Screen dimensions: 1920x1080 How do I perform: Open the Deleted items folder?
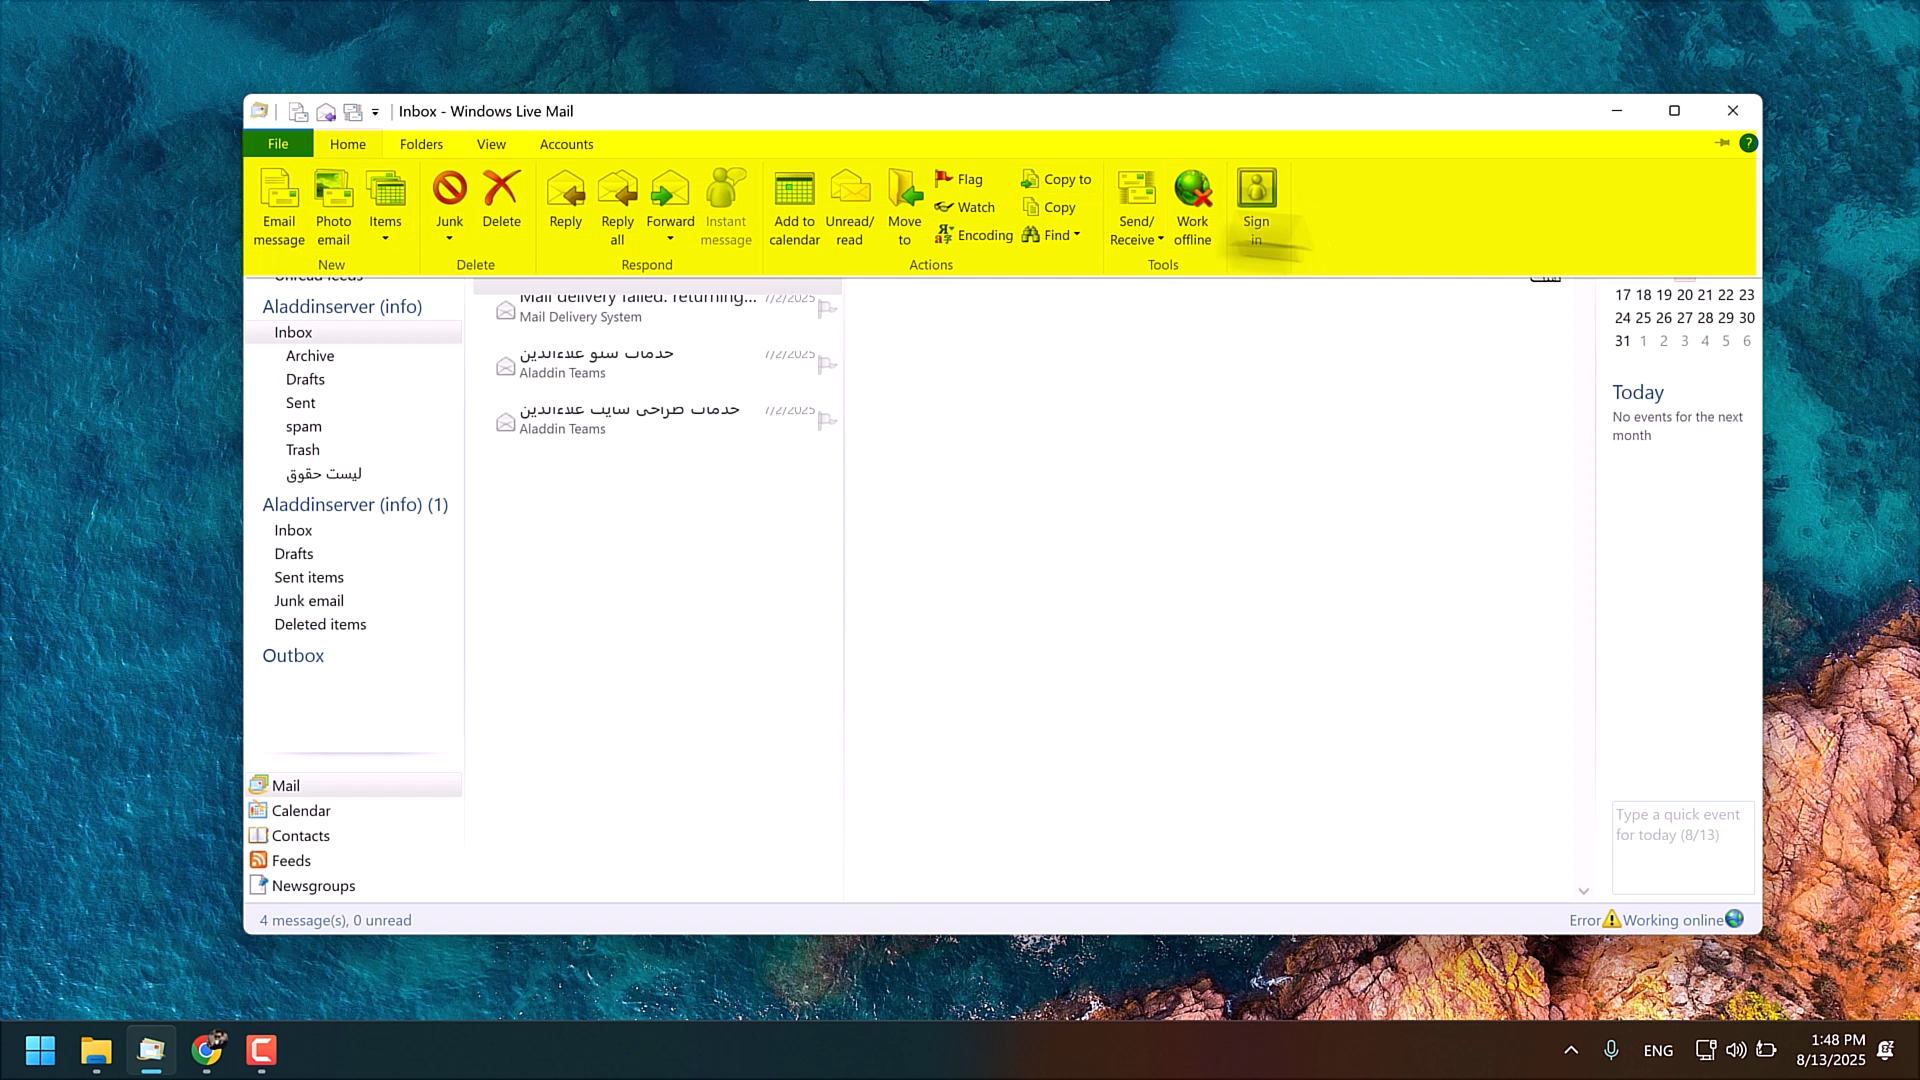[320, 624]
